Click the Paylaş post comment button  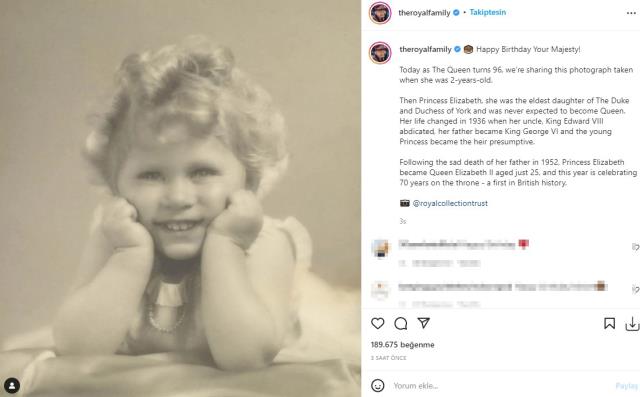627,386
